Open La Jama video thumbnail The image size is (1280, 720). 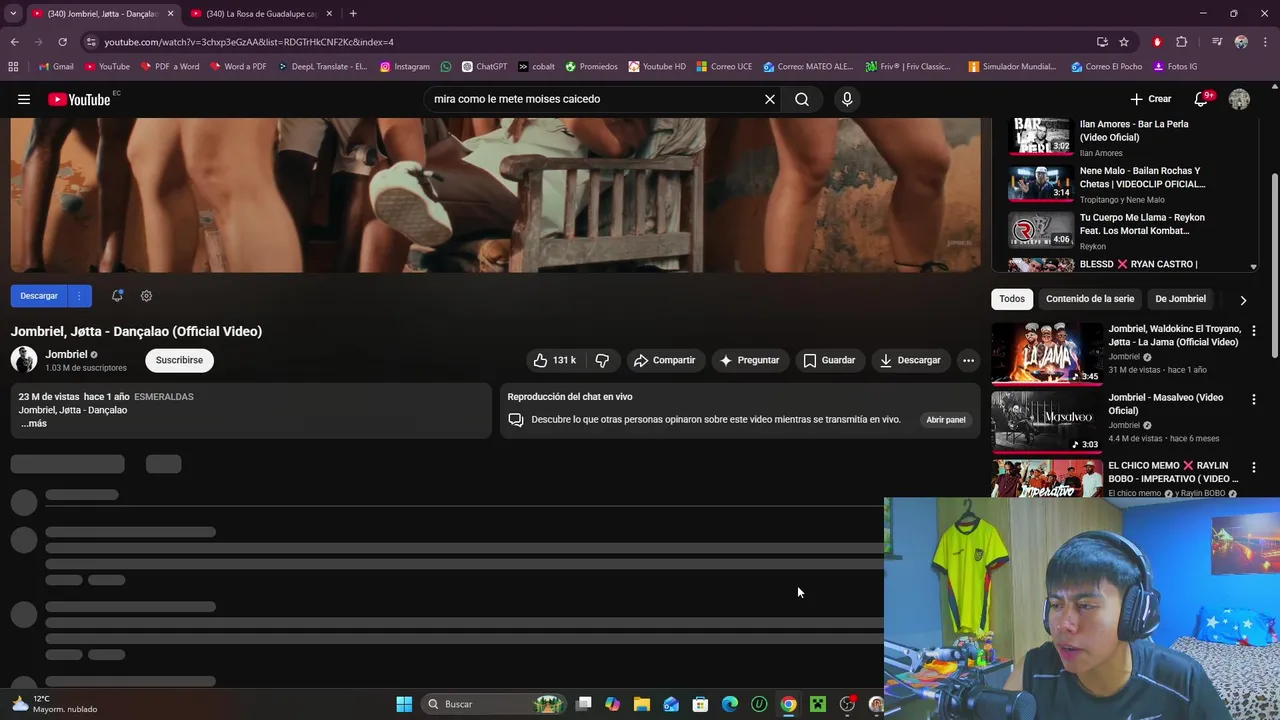click(1046, 353)
